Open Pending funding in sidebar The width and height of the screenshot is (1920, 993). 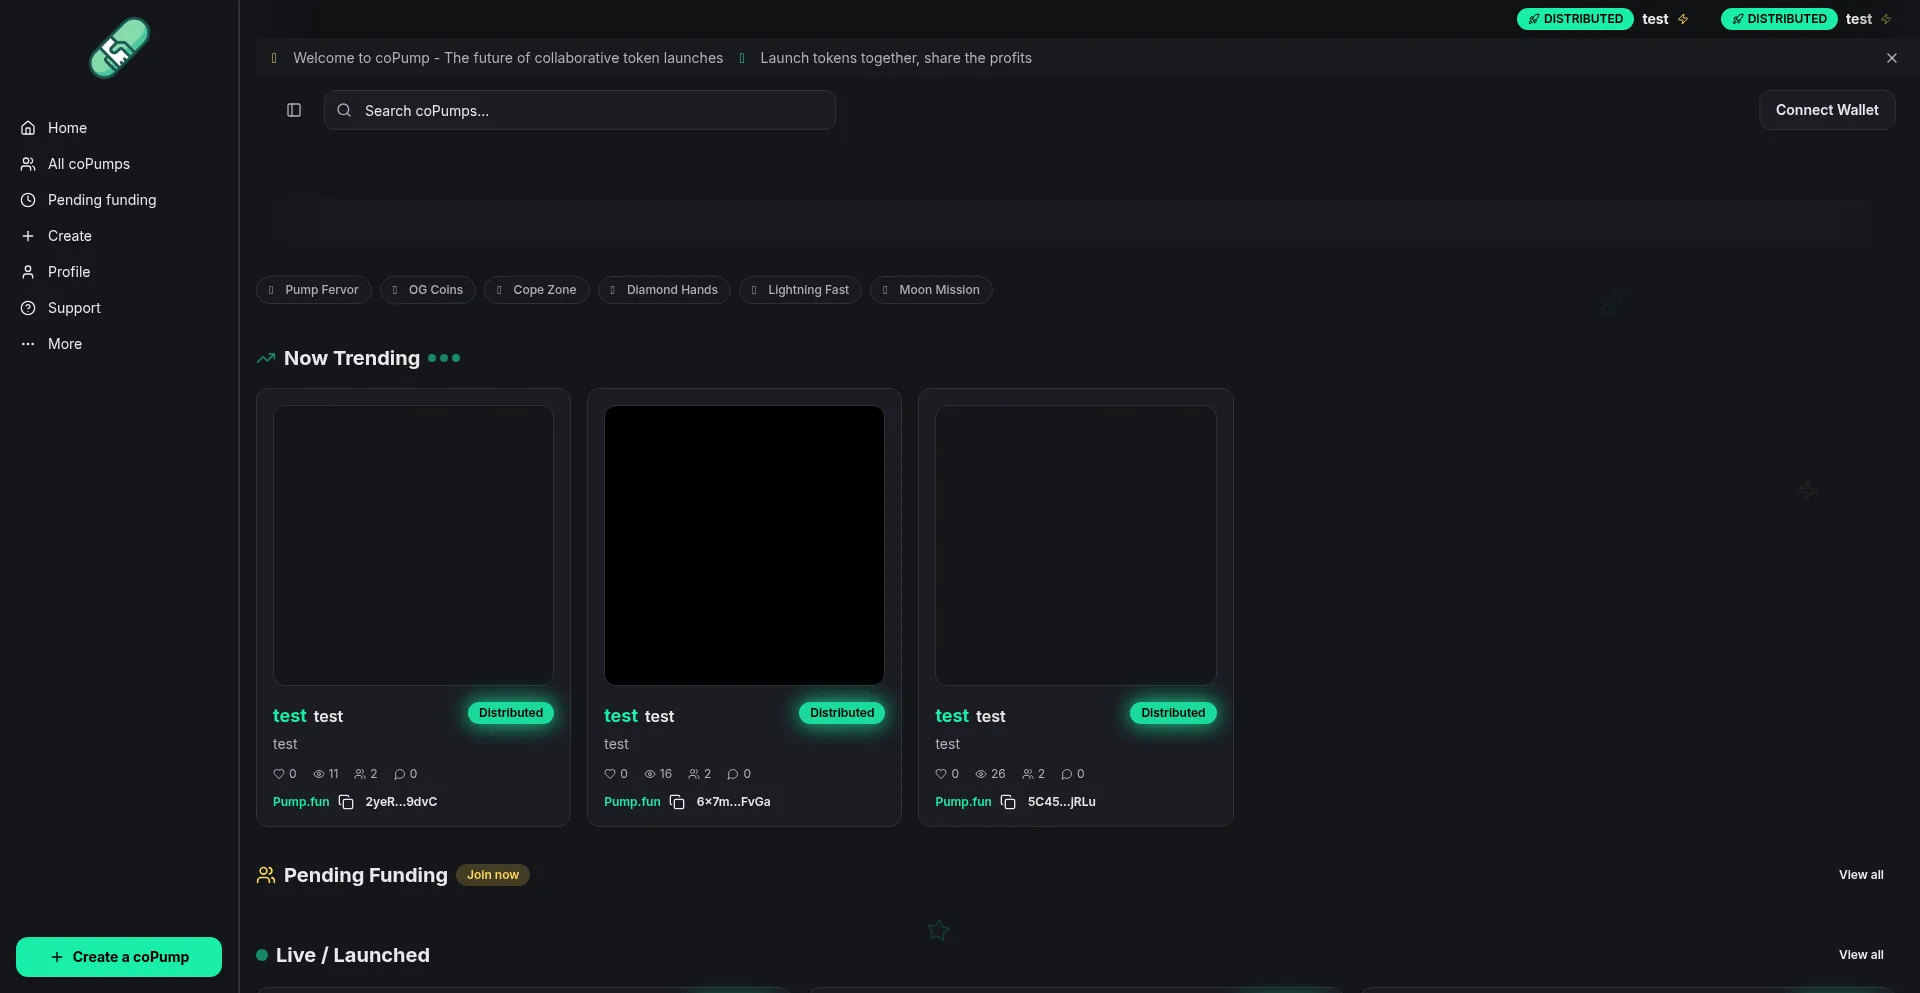101,200
